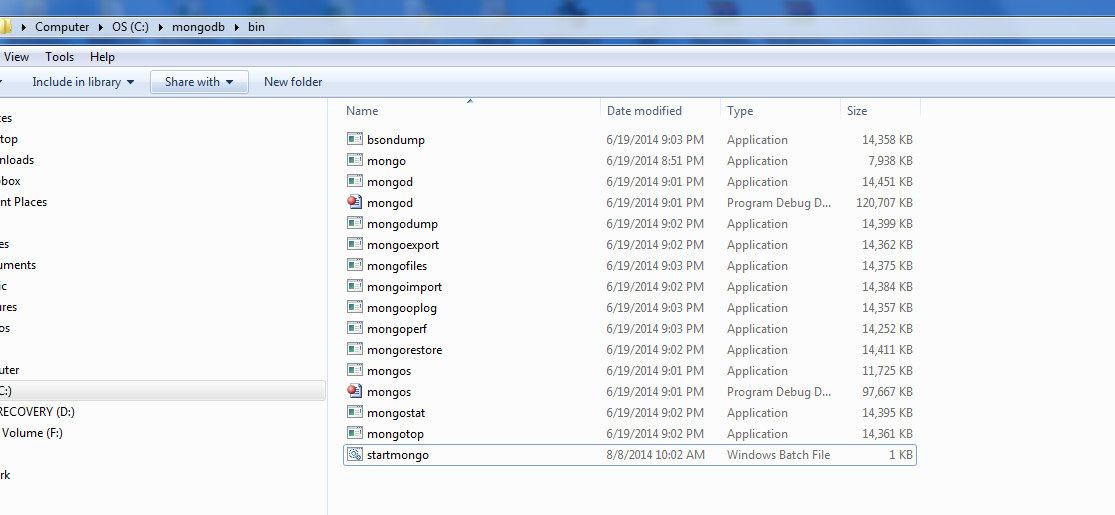Go to the mongodb folder in the address bar
Viewport: 1115px width, 515px height.
click(198, 27)
